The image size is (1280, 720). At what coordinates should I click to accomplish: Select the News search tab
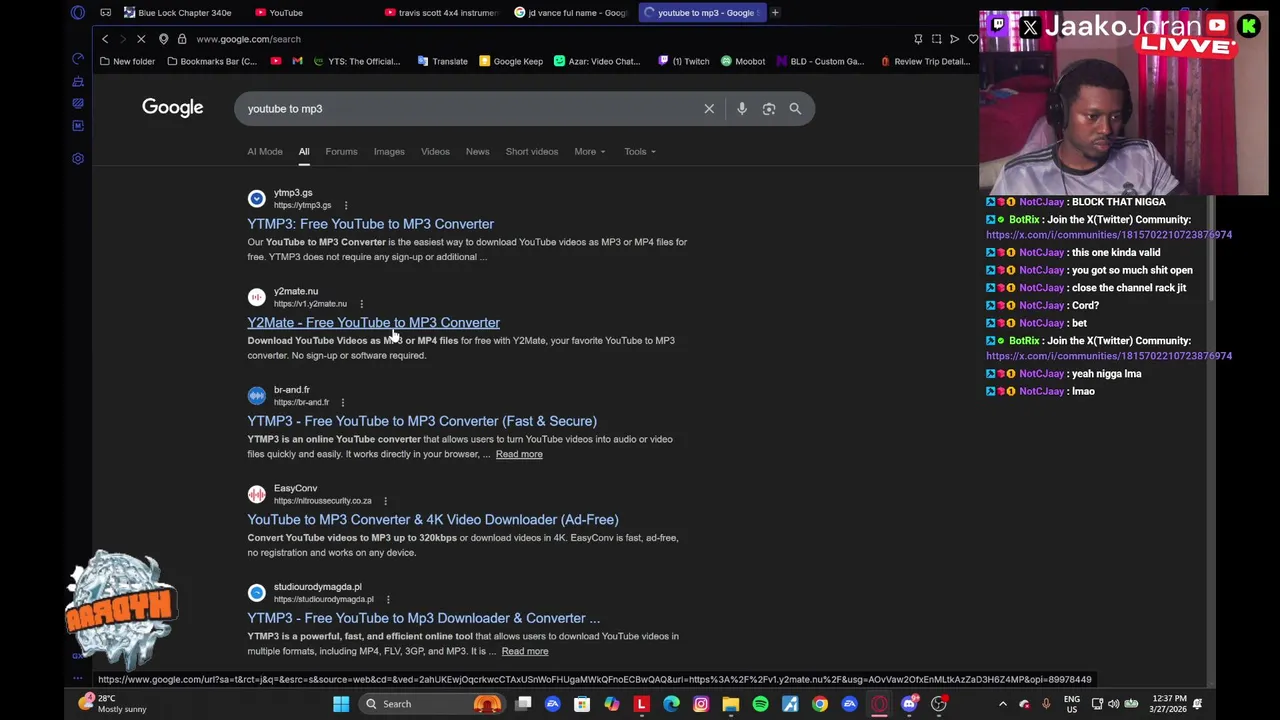pos(477,151)
